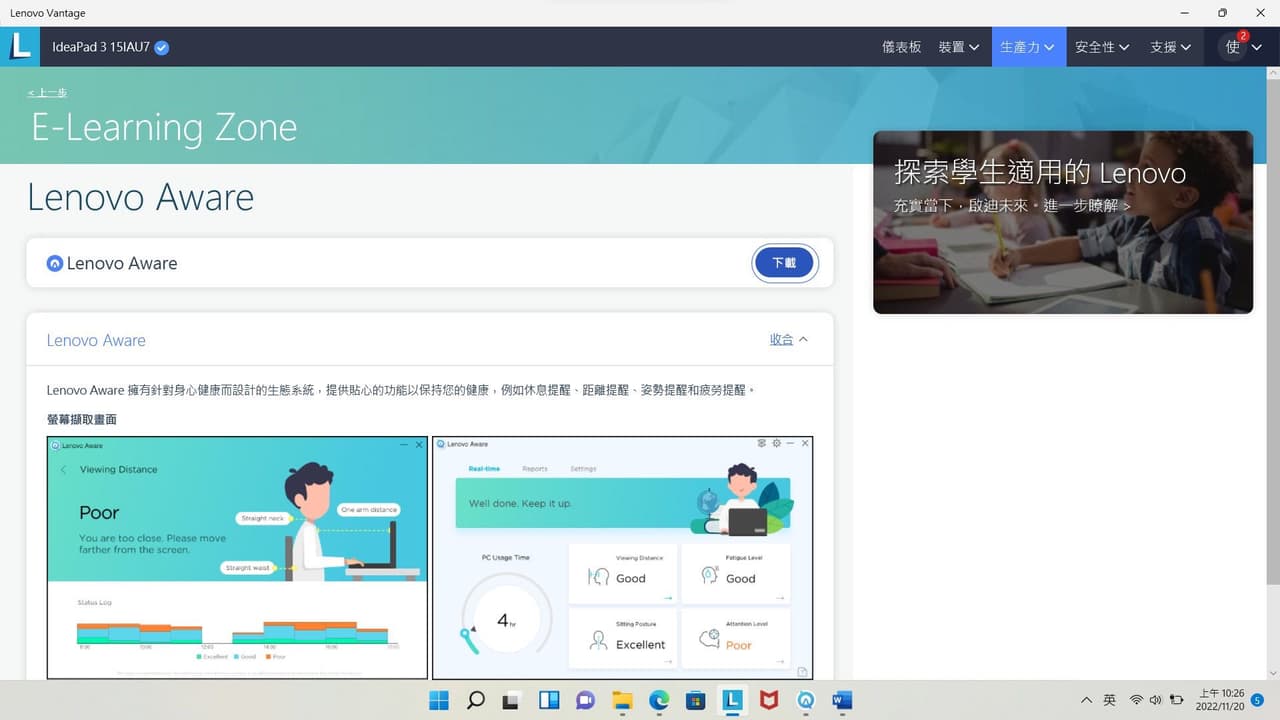
Task: Open the Real-time dashboard screenshot thumbnail
Action: click(x=622, y=558)
